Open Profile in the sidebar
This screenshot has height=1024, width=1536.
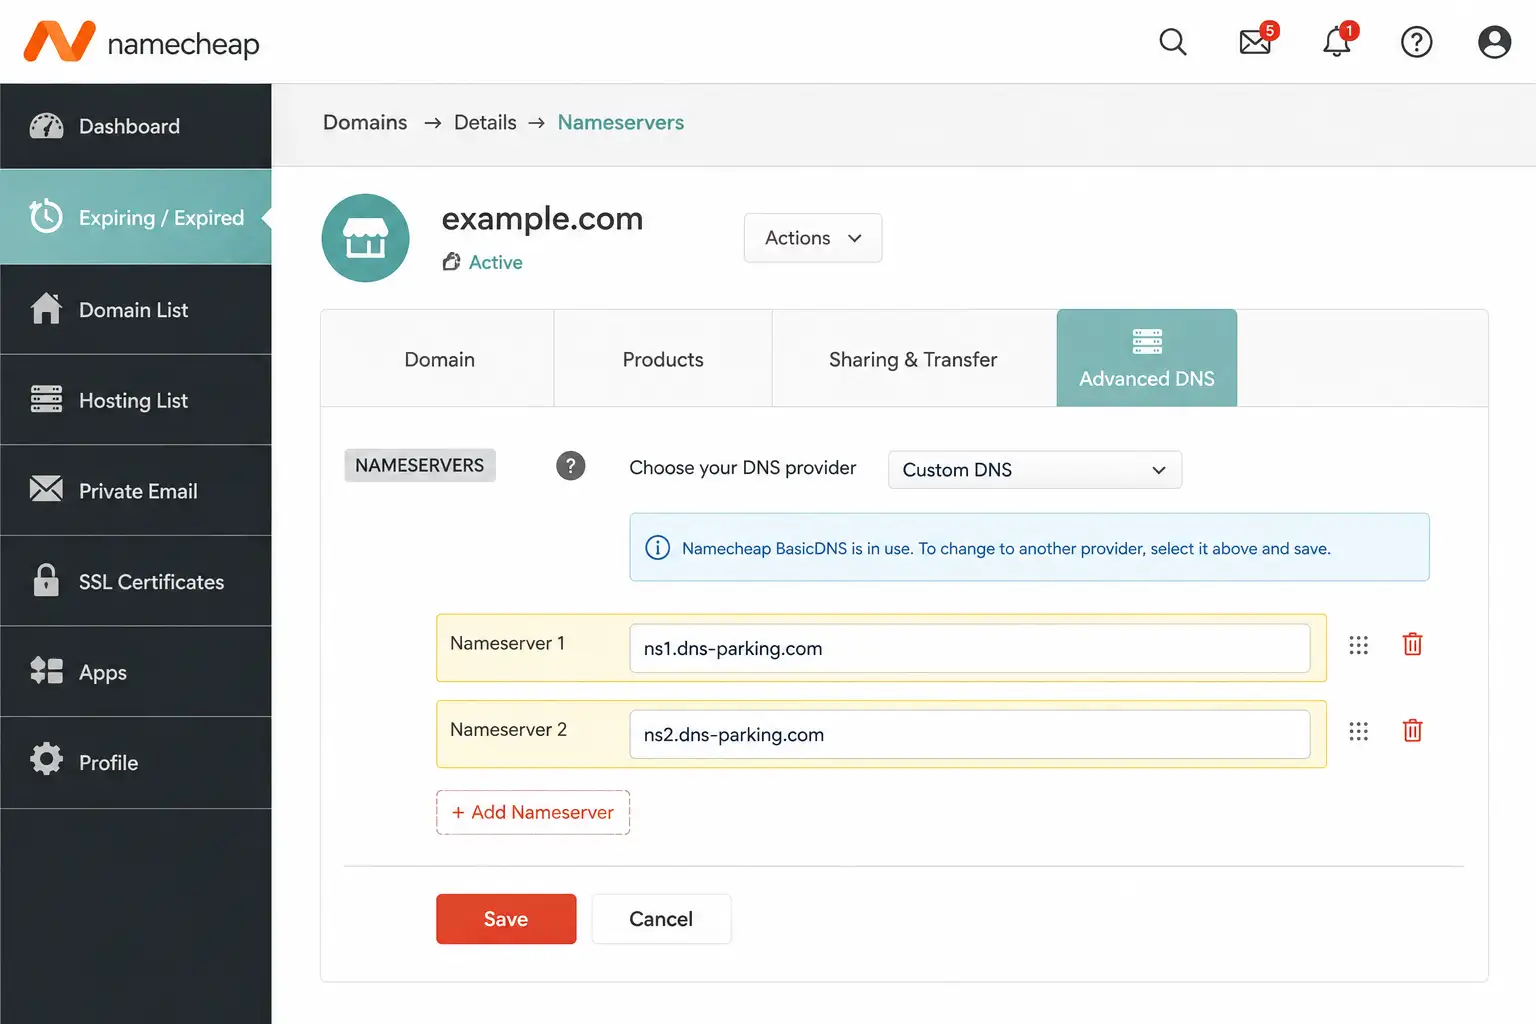point(136,763)
